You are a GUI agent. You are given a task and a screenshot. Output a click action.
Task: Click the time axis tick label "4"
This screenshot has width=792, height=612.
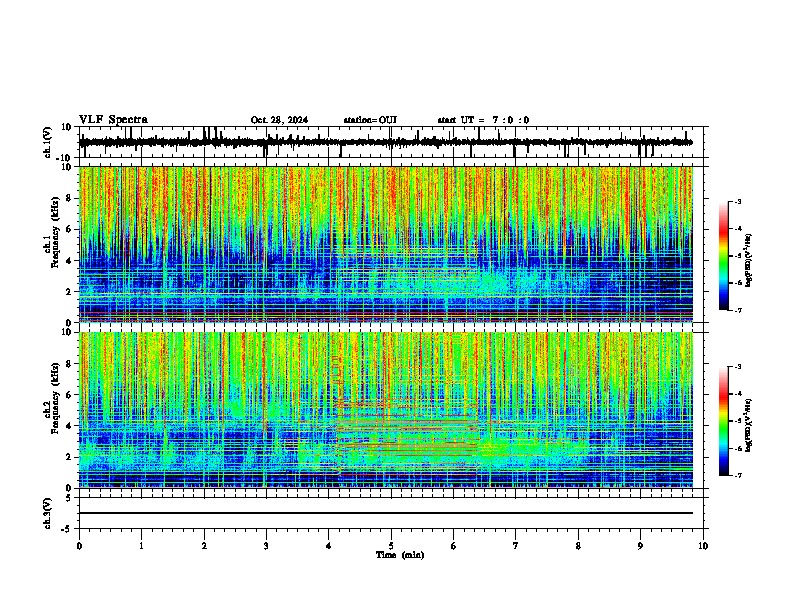(x=329, y=546)
